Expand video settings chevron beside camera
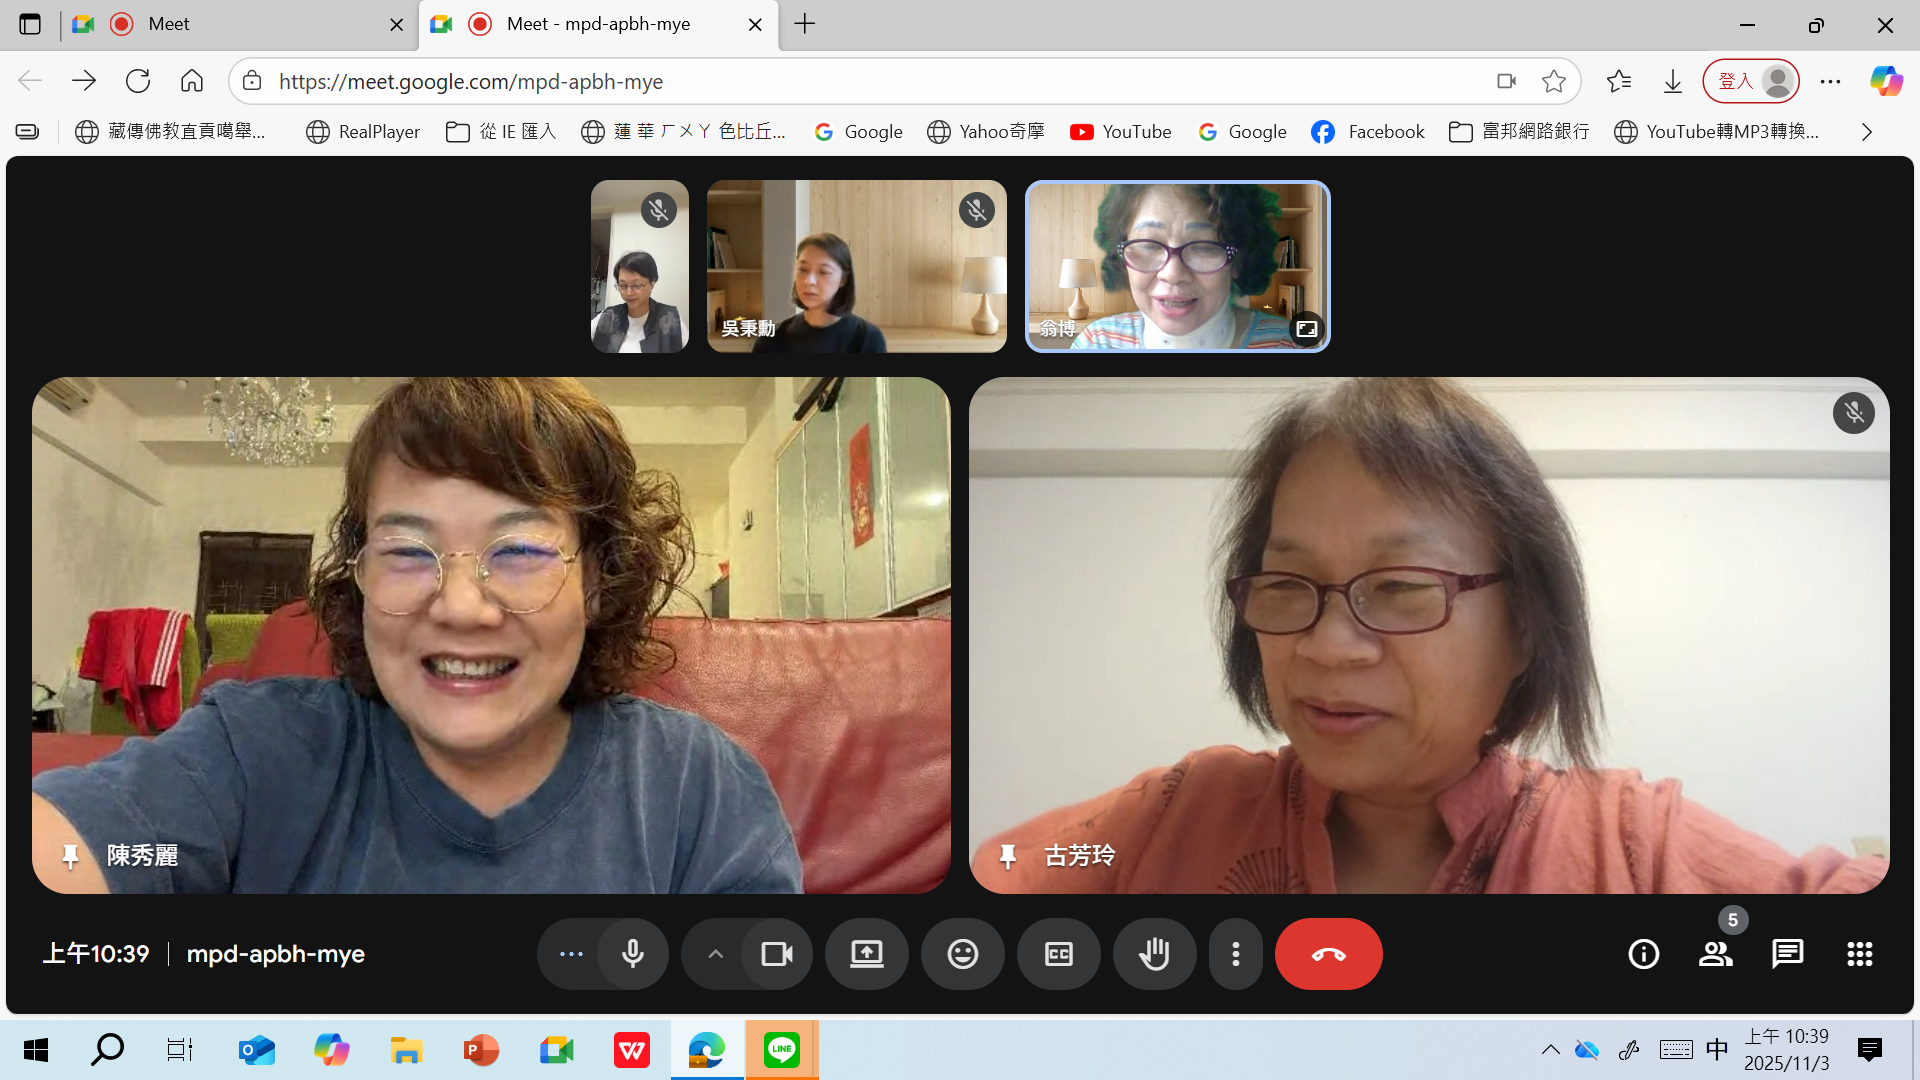 715,954
